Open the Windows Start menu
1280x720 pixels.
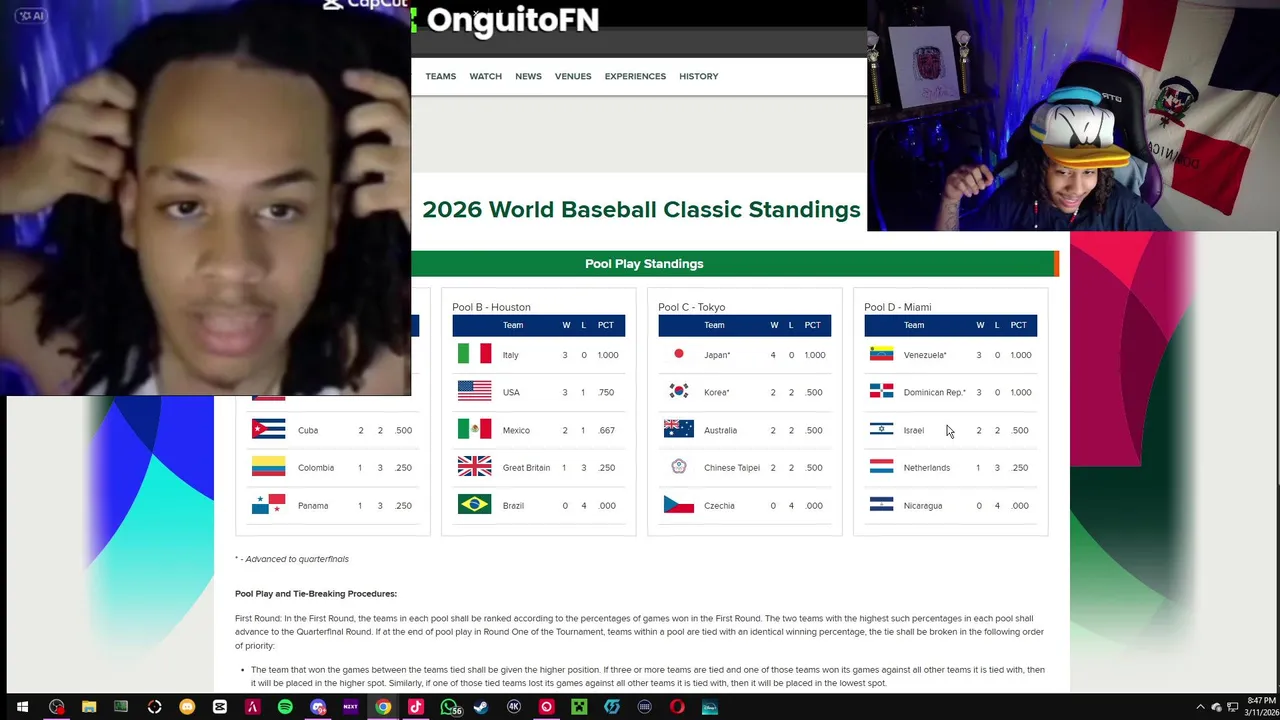tap(22, 707)
